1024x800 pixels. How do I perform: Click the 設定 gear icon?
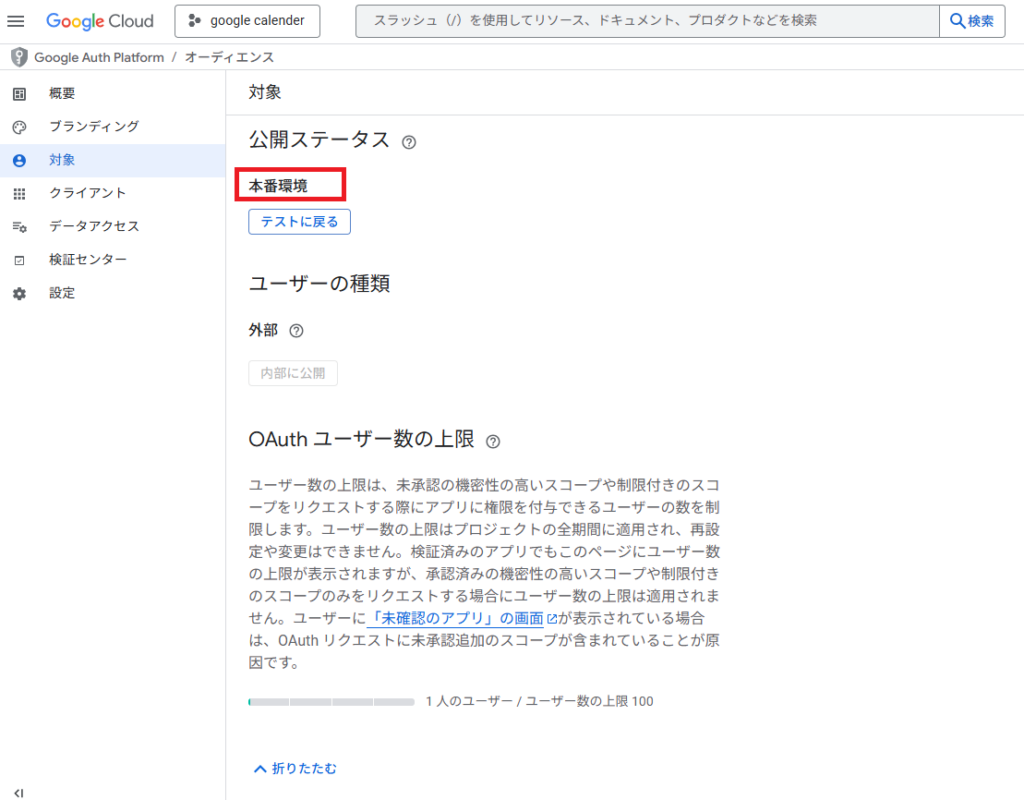click(x=19, y=294)
